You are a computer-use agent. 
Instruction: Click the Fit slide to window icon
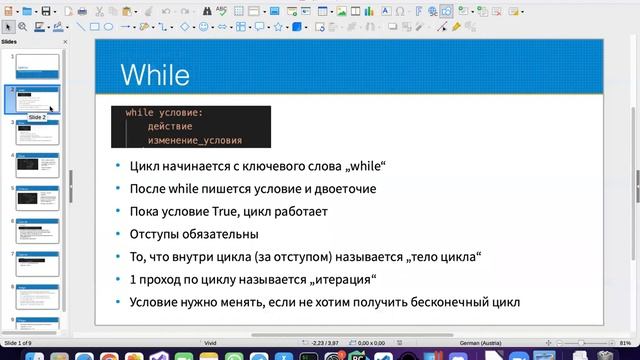coord(548,343)
